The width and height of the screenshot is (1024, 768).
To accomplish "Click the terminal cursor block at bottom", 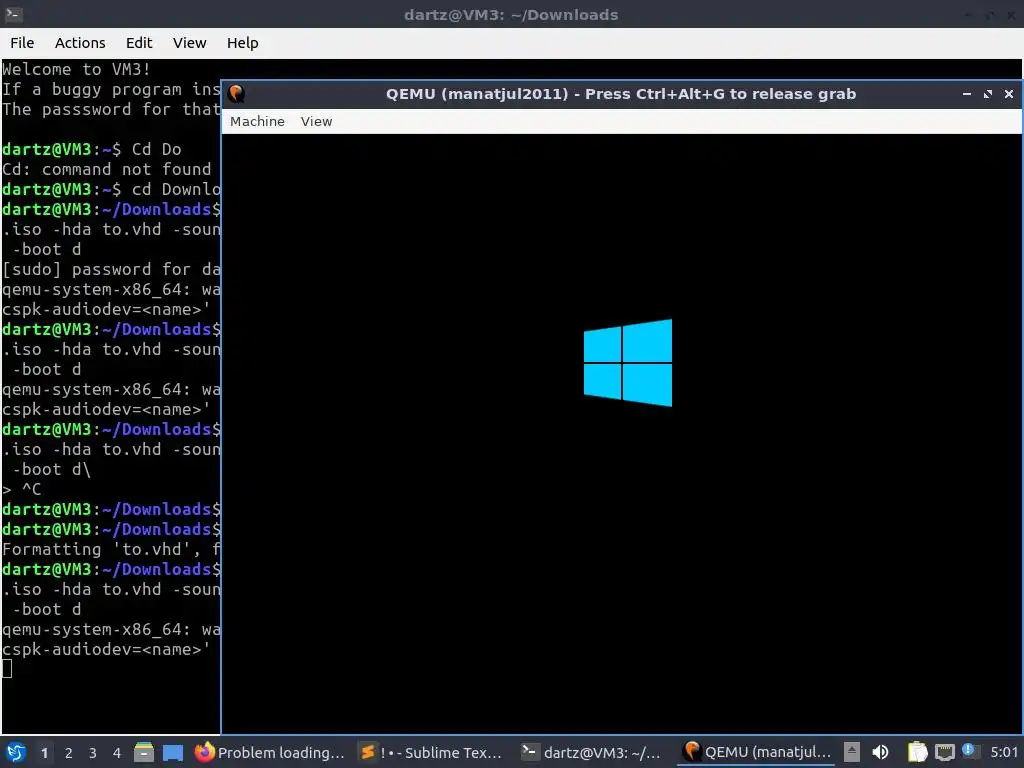I will [7, 669].
